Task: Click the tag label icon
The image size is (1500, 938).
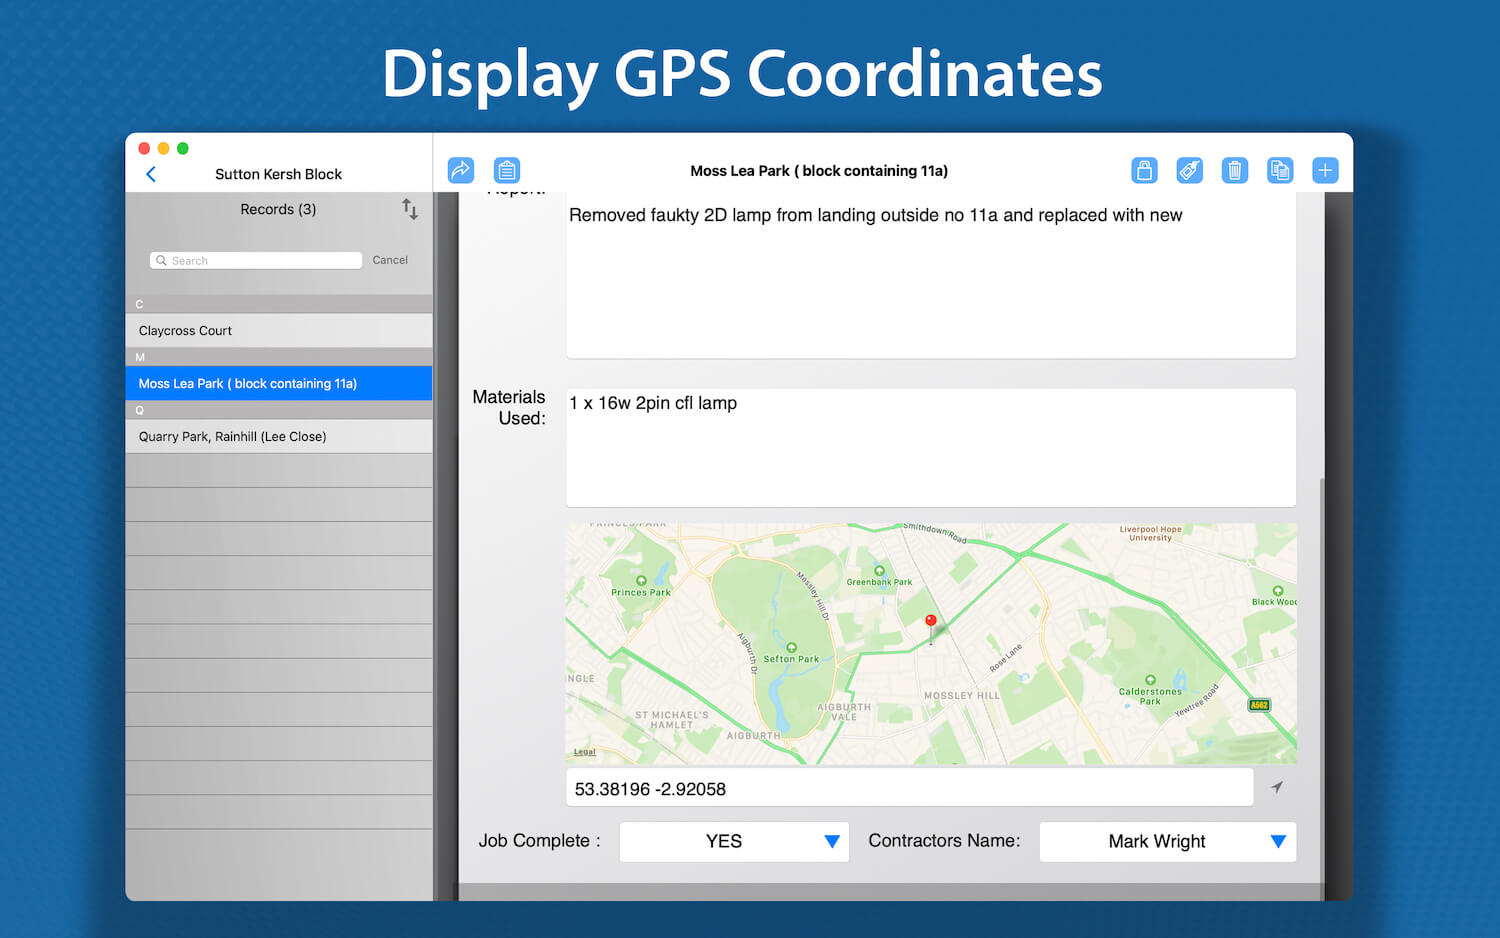Action: click(x=1189, y=170)
